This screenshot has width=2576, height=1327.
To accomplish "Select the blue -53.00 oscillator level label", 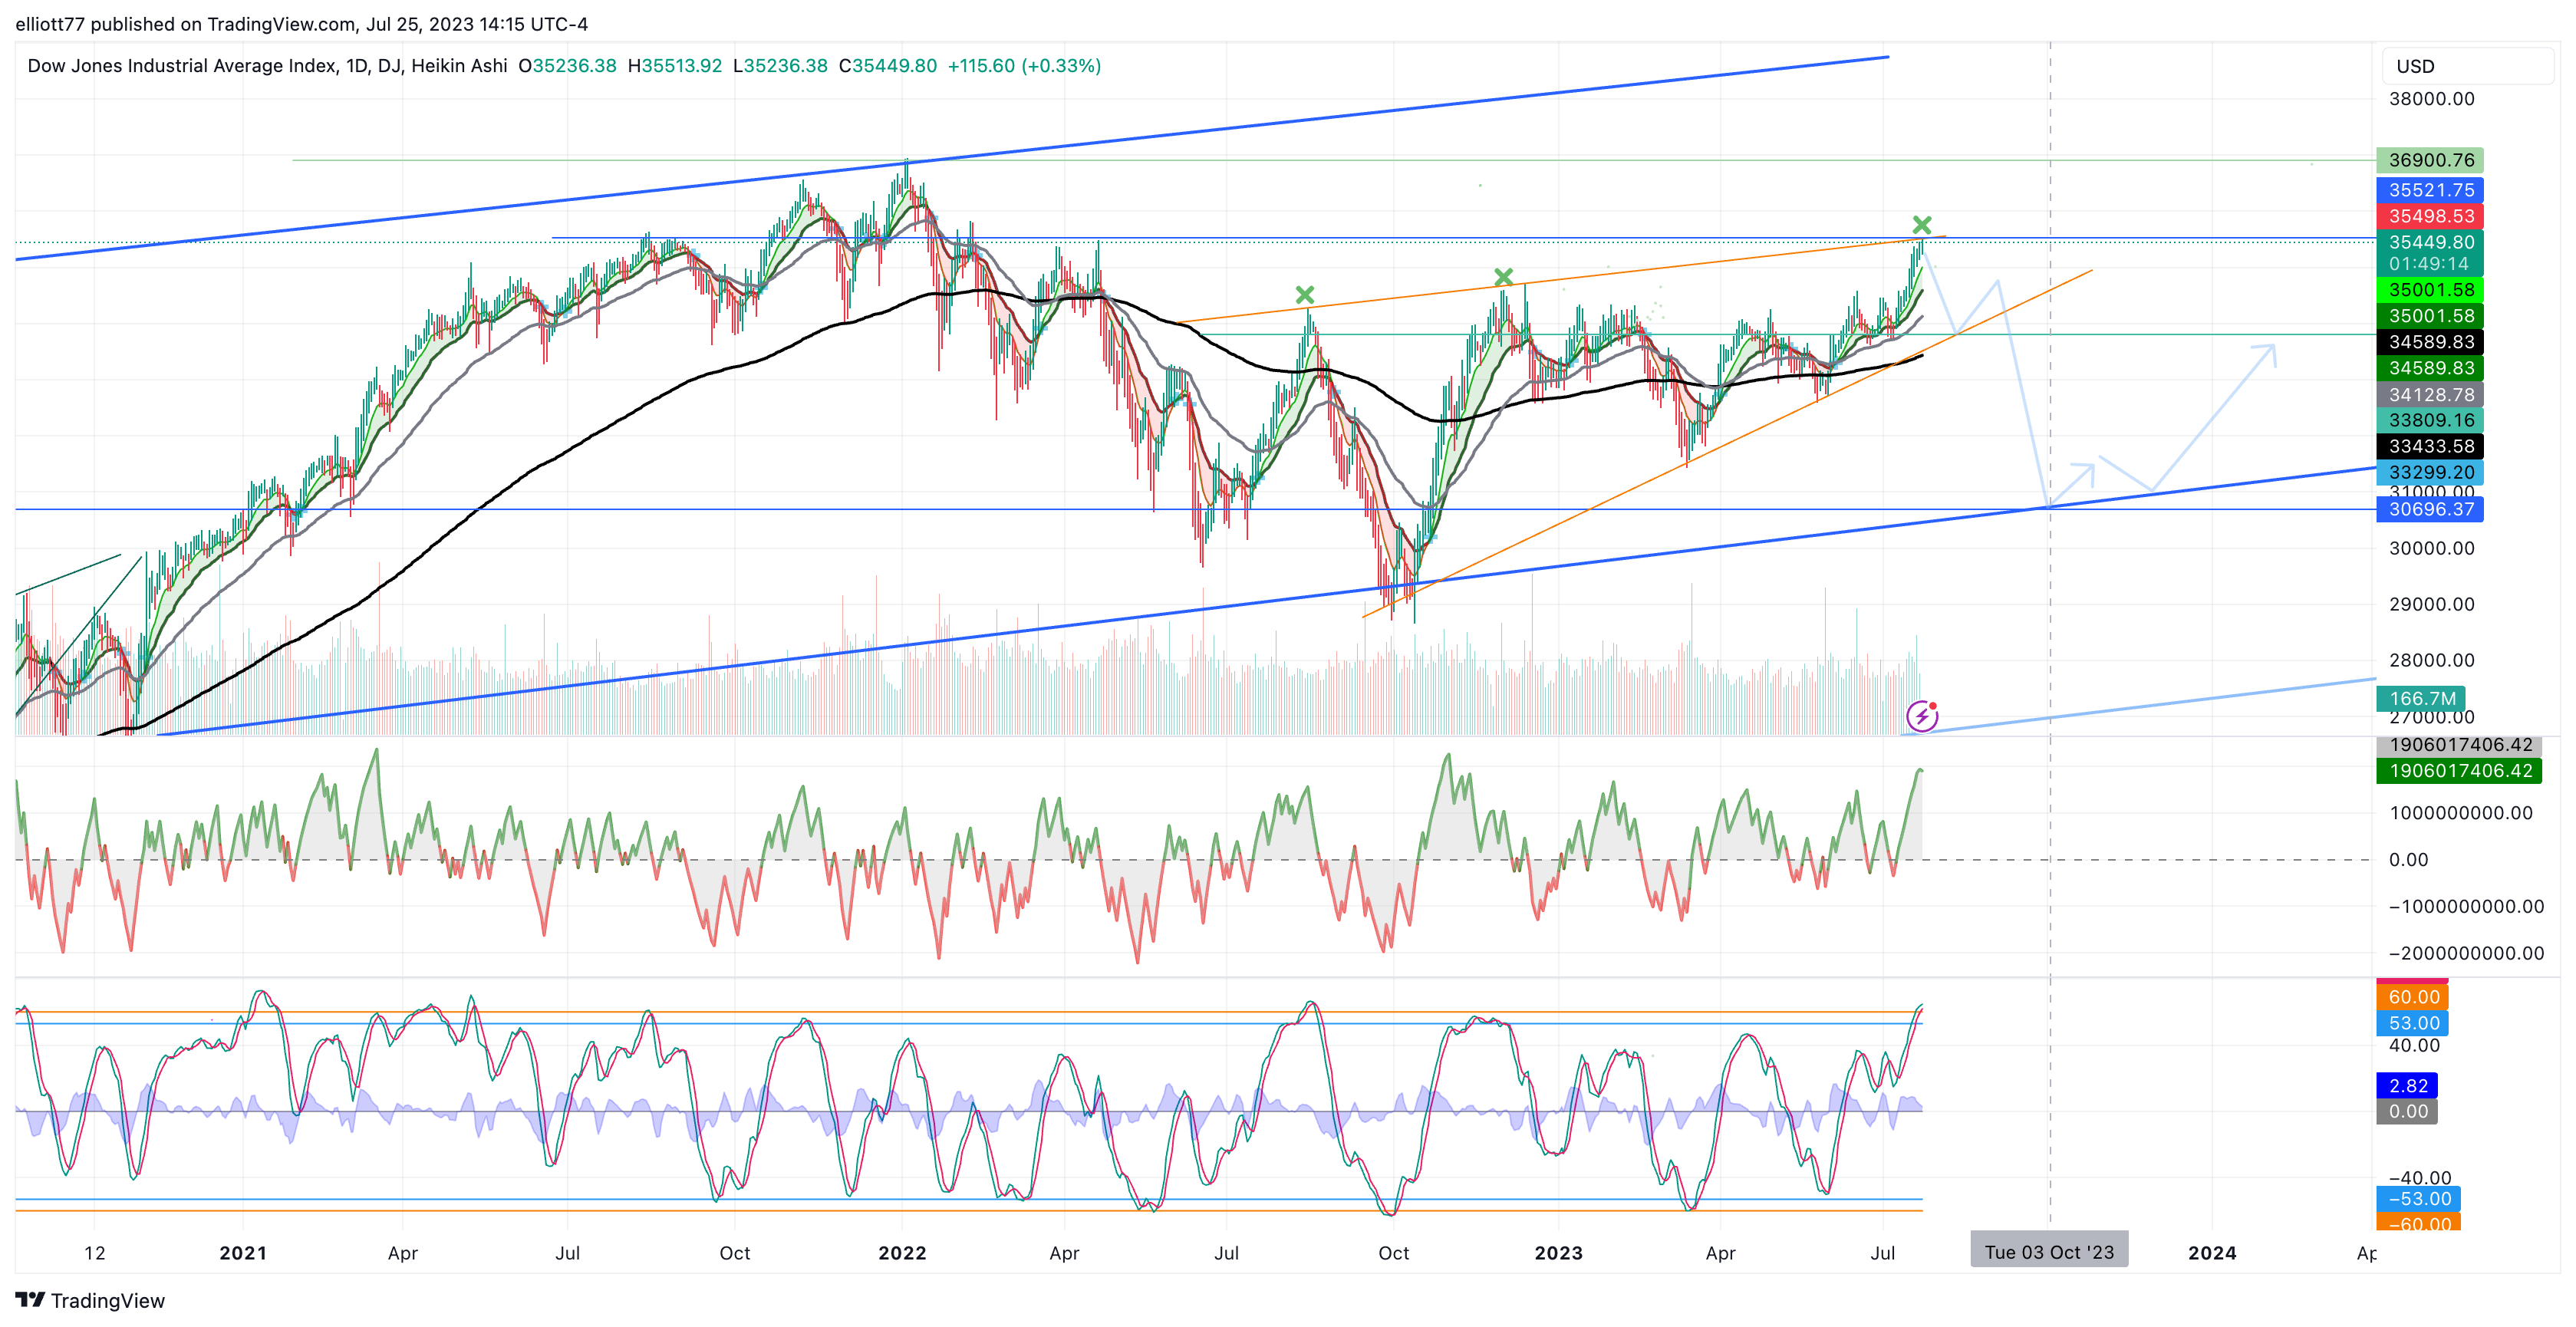I will point(2418,1199).
